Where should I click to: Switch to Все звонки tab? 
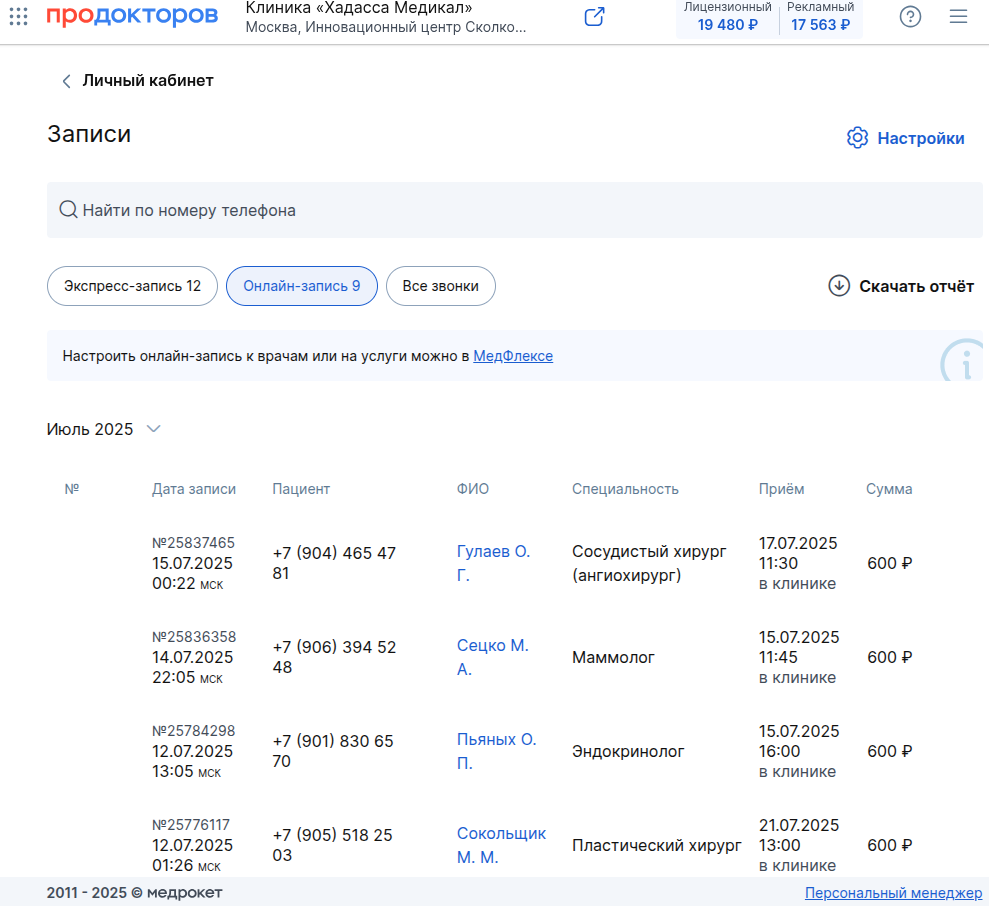(440, 286)
